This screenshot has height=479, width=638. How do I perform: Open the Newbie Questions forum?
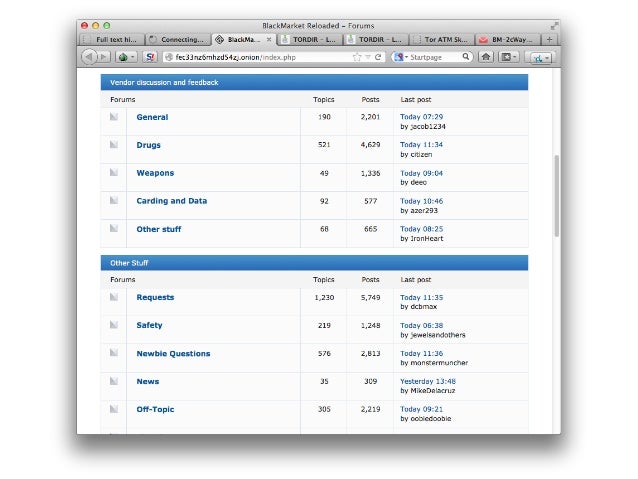click(x=173, y=354)
